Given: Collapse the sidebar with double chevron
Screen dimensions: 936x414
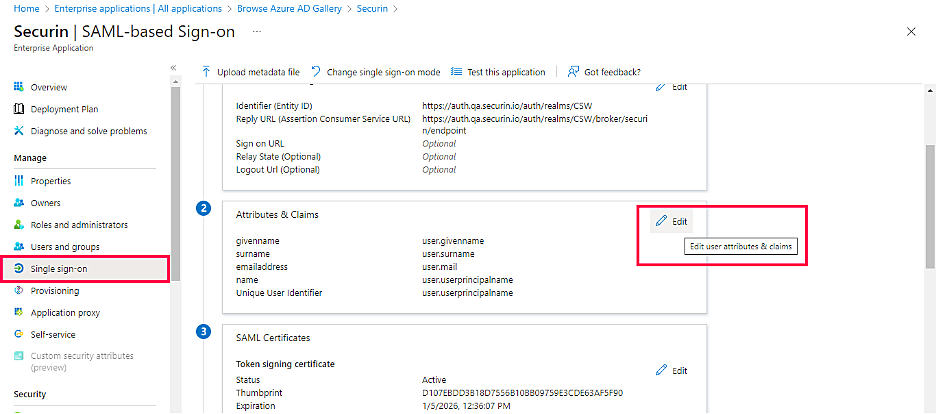Looking at the screenshot, I should (174, 67).
